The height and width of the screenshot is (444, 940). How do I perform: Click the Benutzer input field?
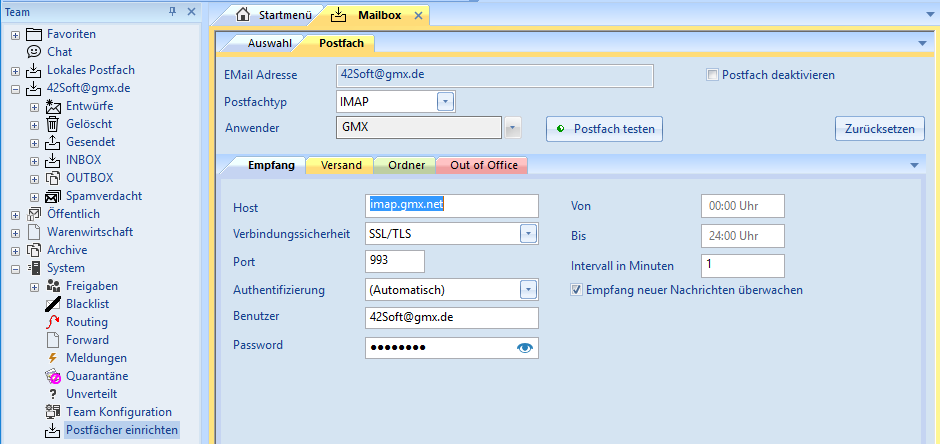[x=451, y=318]
